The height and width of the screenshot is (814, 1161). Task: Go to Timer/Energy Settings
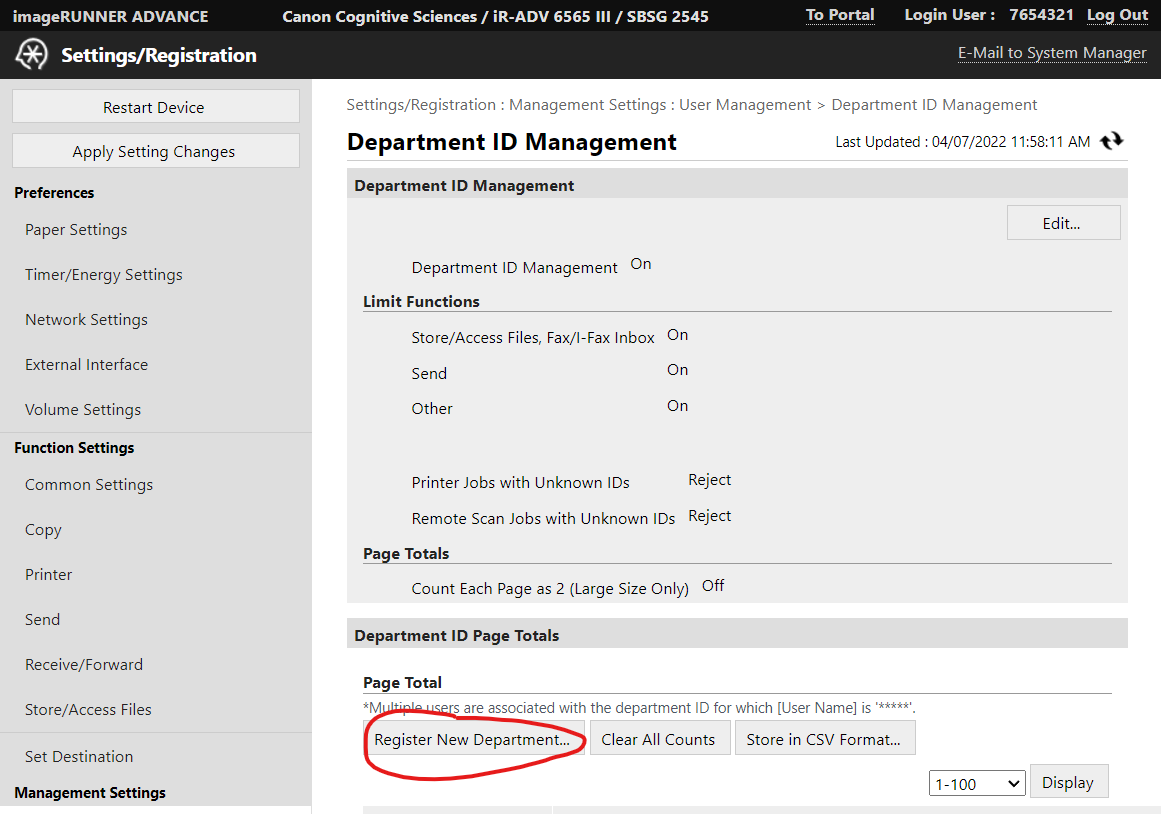pyautogui.click(x=104, y=275)
